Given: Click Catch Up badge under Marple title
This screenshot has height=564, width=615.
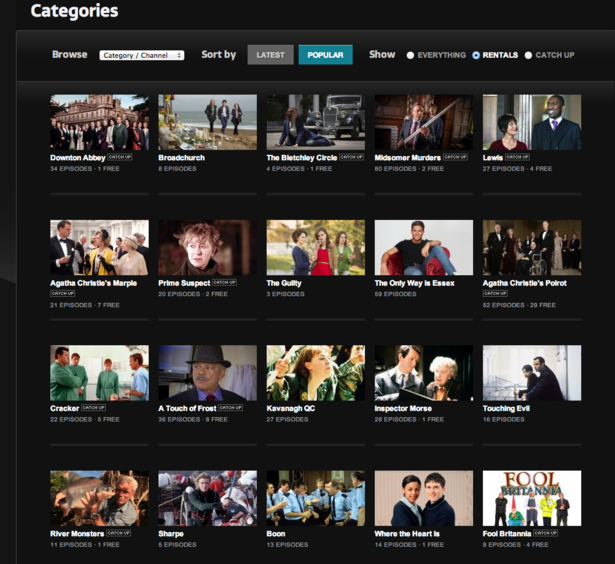Looking at the screenshot, I should click(62, 293).
